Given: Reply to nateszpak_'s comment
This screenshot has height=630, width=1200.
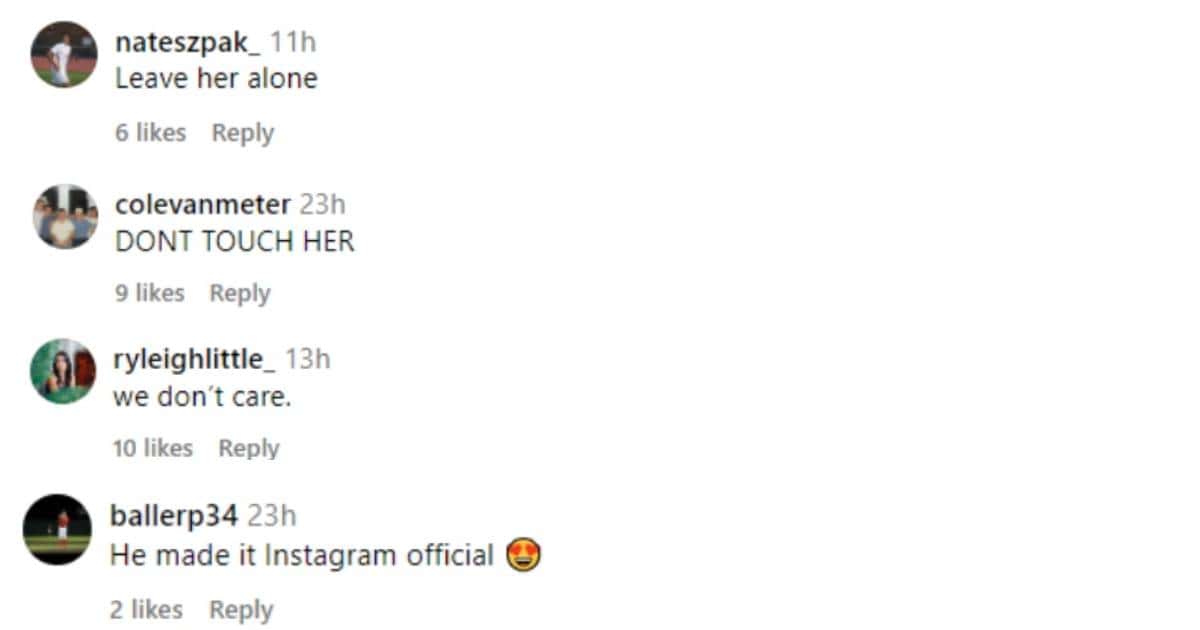Looking at the screenshot, I should pos(242,132).
